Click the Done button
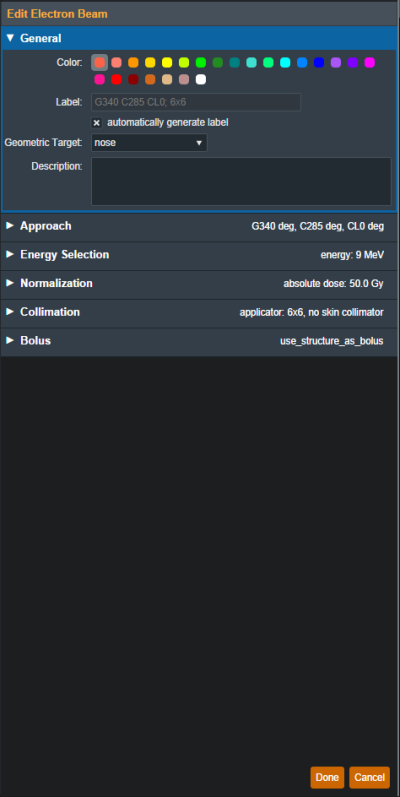The width and height of the screenshot is (400, 797). [x=327, y=778]
